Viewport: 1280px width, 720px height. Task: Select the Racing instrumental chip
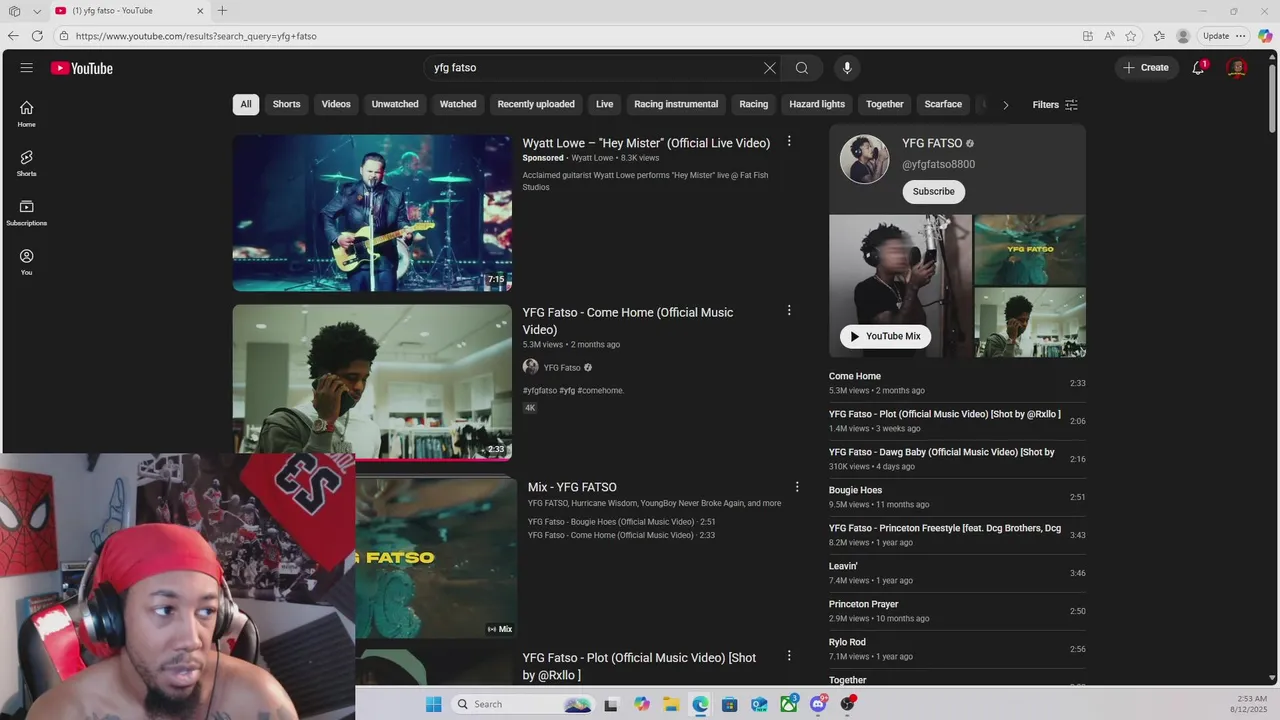click(x=676, y=104)
